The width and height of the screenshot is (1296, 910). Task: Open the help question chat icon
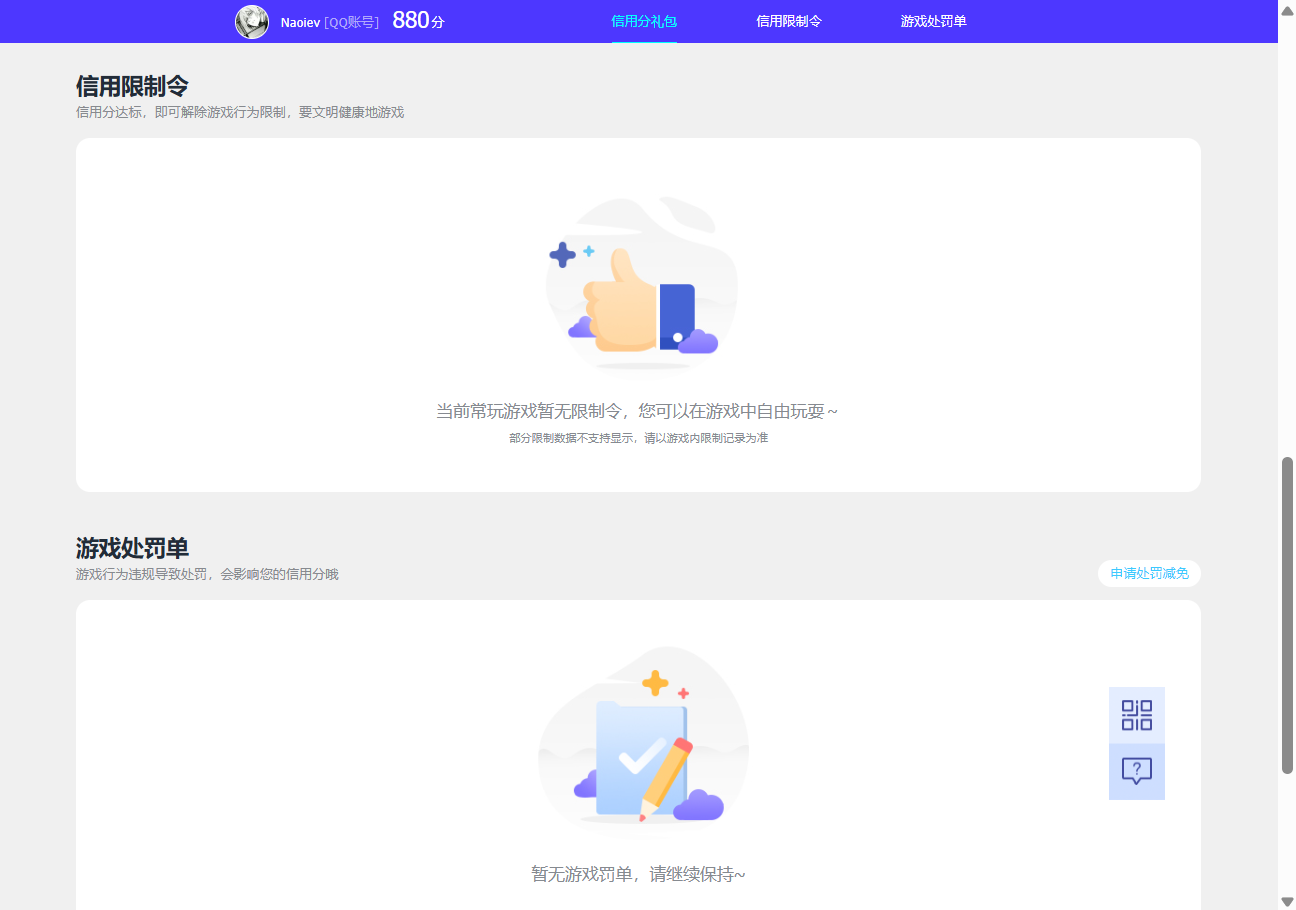pyautogui.click(x=1137, y=771)
